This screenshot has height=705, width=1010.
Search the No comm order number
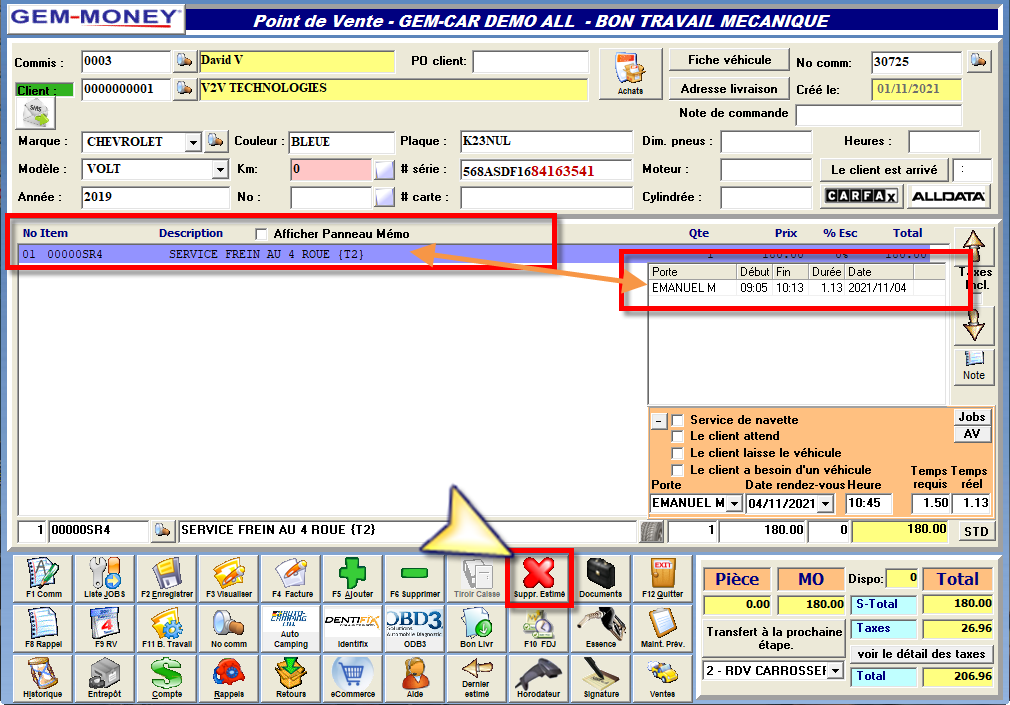coord(978,61)
